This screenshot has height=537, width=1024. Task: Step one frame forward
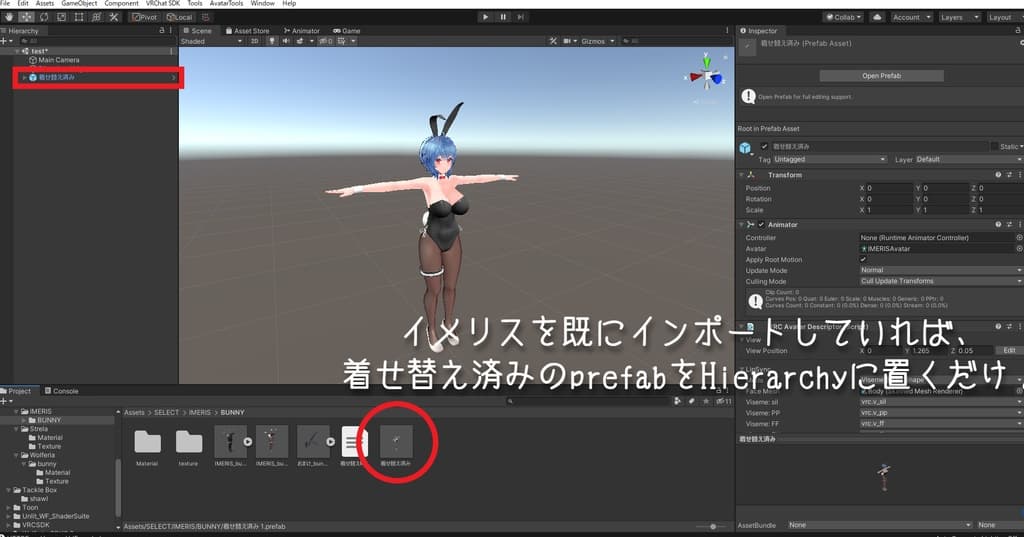(x=520, y=17)
